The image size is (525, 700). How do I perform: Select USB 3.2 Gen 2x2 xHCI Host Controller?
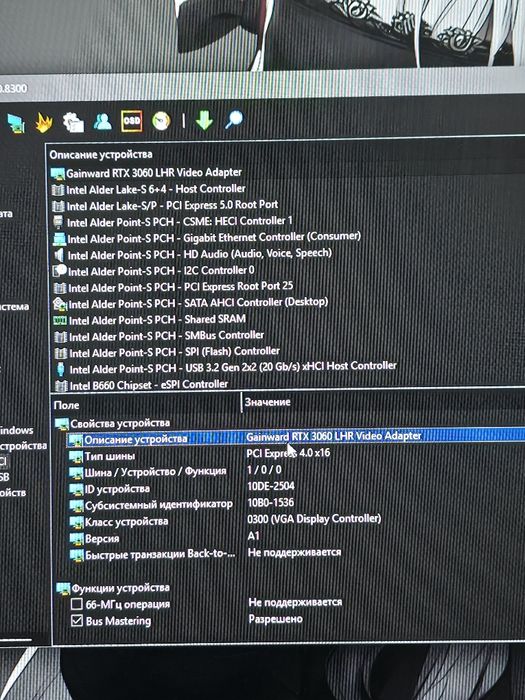tap(233, 367)
